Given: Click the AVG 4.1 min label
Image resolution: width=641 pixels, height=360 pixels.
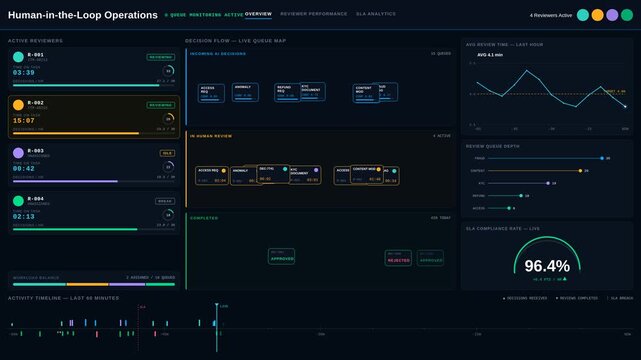Looking at the screenshot, I should click(x=490, y=55).
